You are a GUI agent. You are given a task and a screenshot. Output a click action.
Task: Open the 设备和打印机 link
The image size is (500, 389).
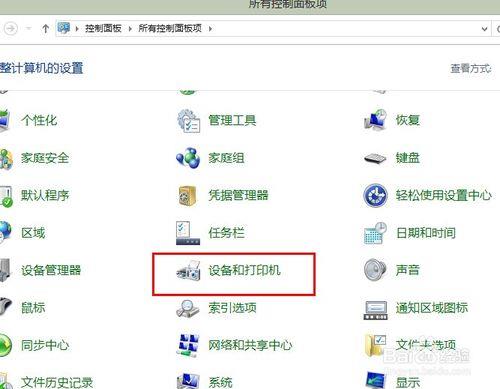(244, 270)
